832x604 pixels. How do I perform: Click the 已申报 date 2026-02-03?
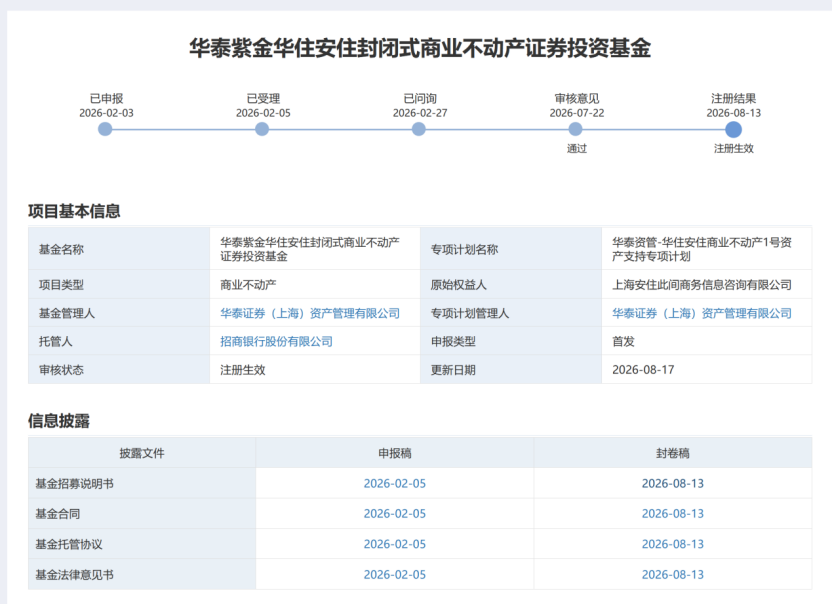(x=106, y=113)
